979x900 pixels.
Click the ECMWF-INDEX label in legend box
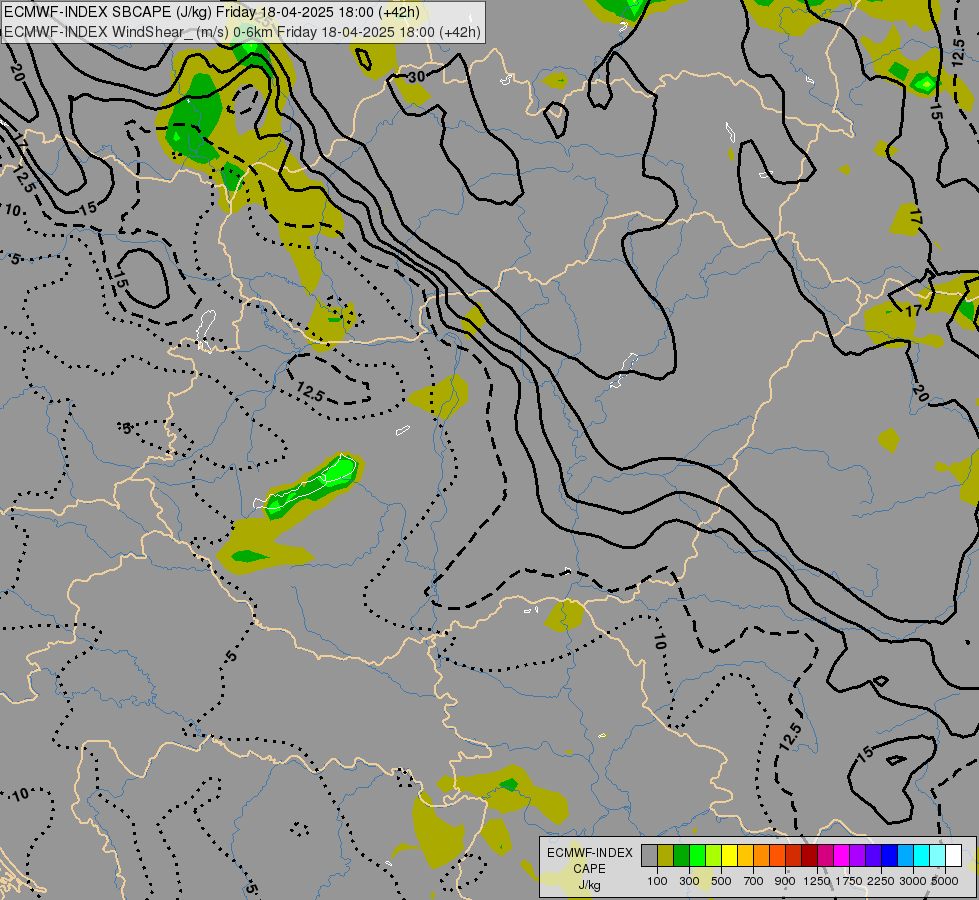[x=589, y=853]
